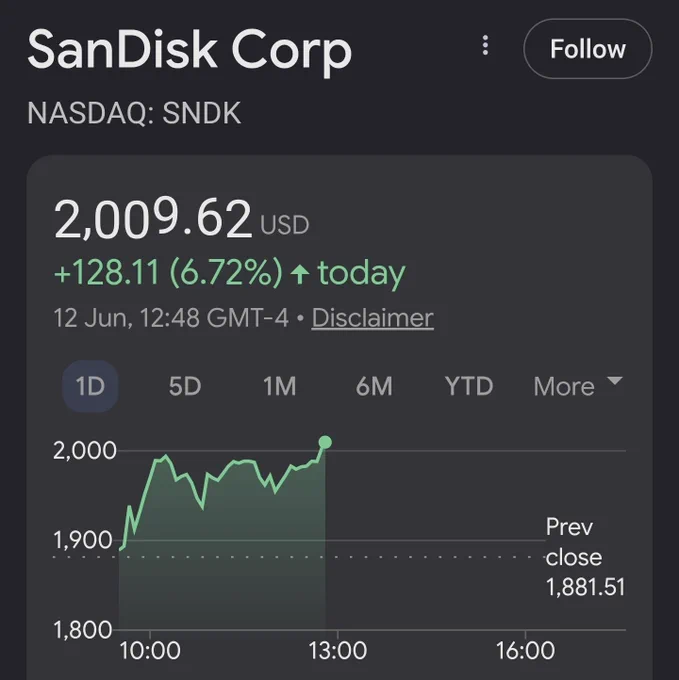Switch to the 6M chart range

click(374, 386)
